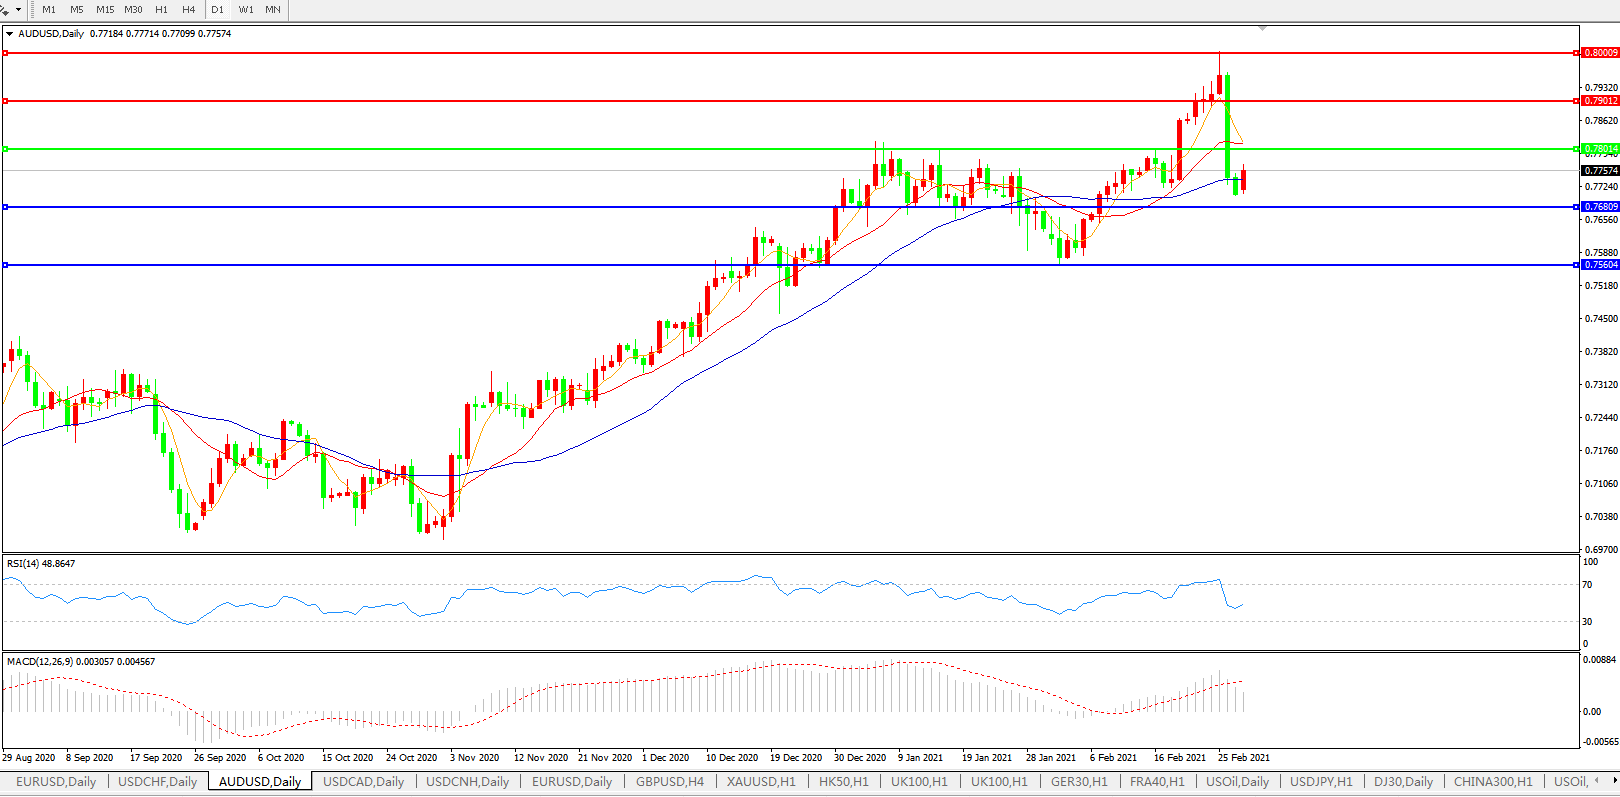Select the USDJPY,H1 chart tab

tap(1321, 782)
